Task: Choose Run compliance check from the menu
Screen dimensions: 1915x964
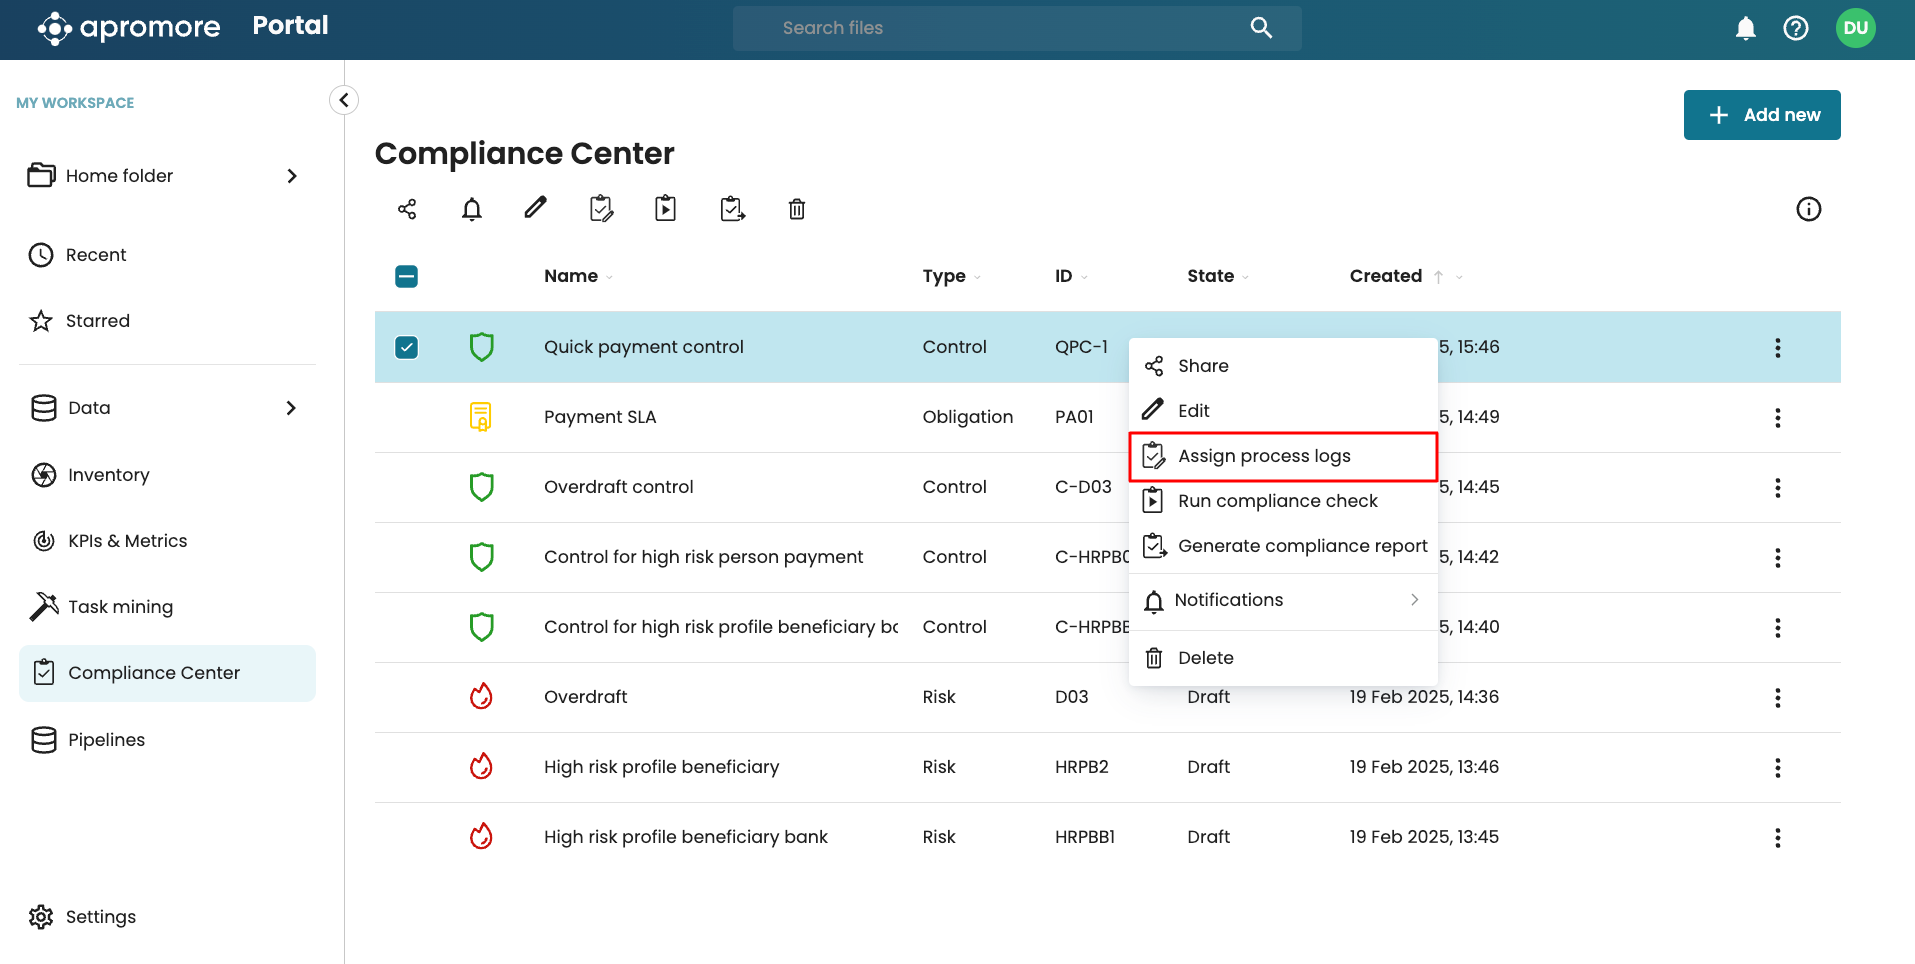Action: [x=1277, y=501]
